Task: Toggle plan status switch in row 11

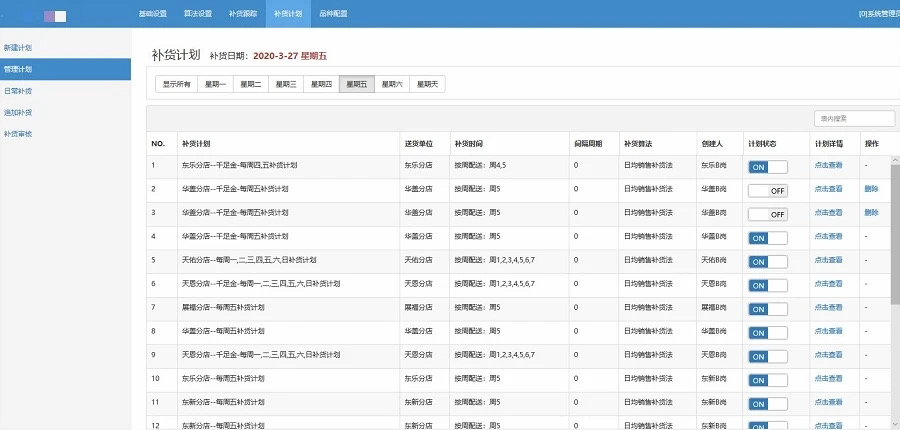Action: click(767, 404)
